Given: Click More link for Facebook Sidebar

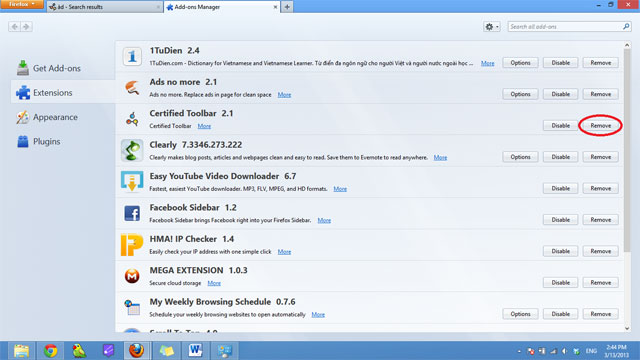Looking at the screenshot, I should 324,220.
